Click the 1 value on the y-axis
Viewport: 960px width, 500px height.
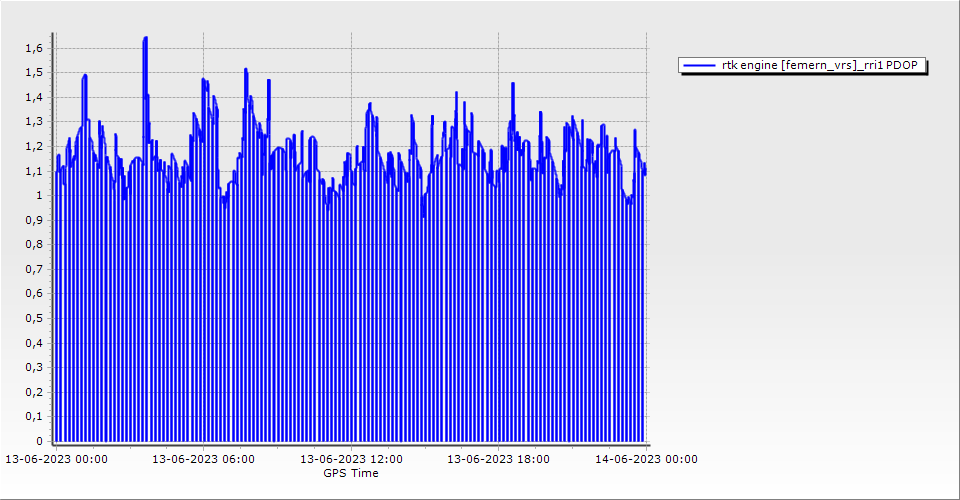39,195
